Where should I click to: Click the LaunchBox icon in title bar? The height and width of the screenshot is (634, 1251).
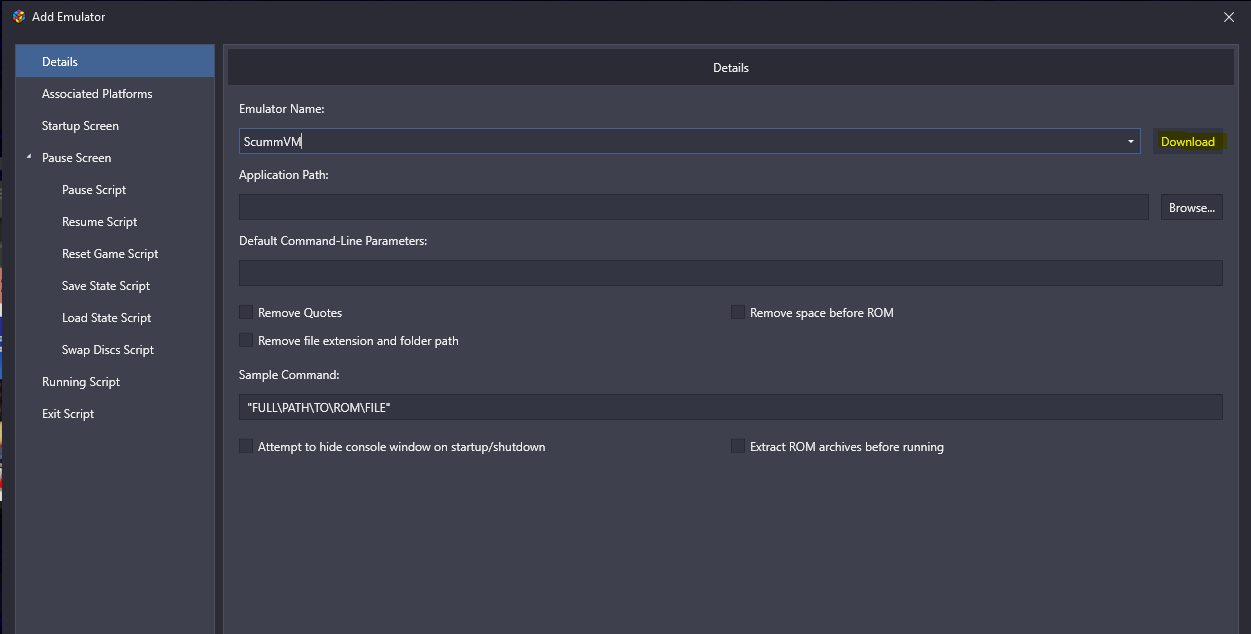pos(19,17)
